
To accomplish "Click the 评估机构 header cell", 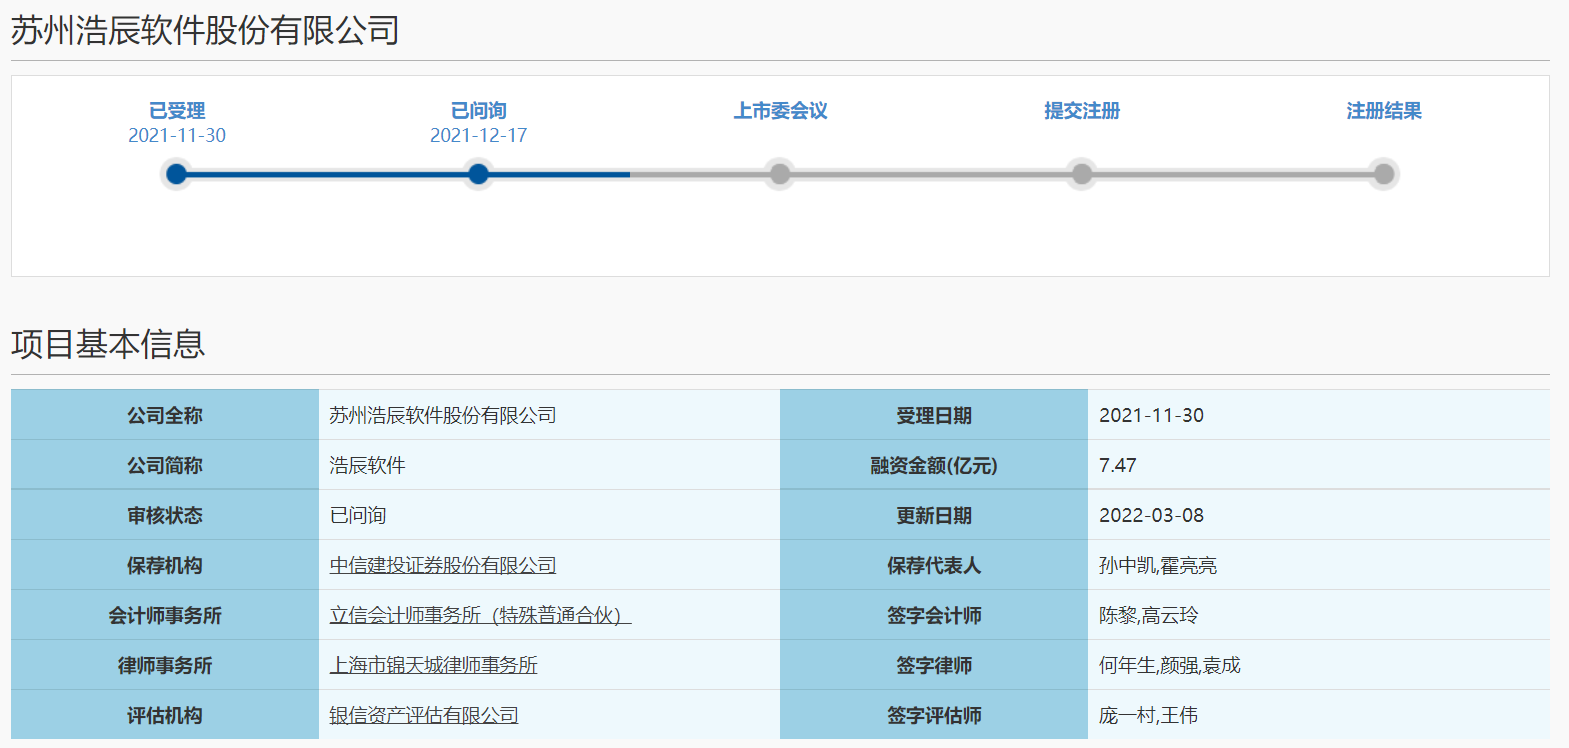I will click(x=165, y=715).
